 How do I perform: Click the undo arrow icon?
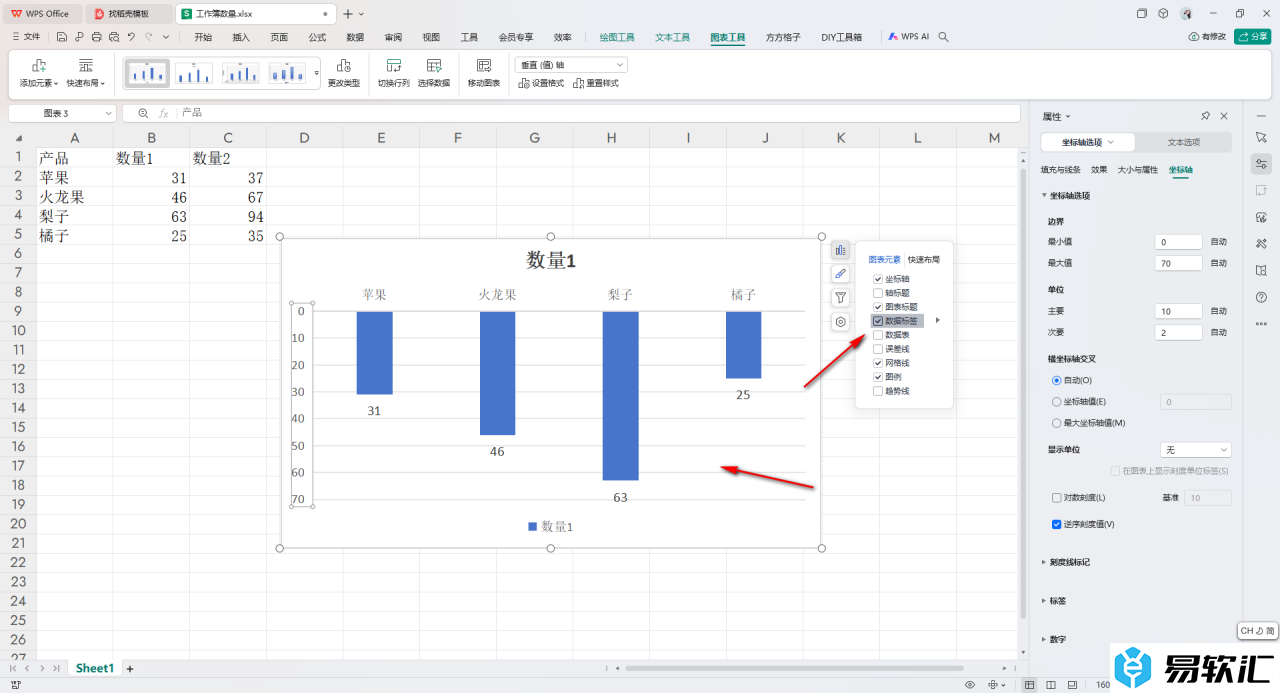(x=131, y=37)
